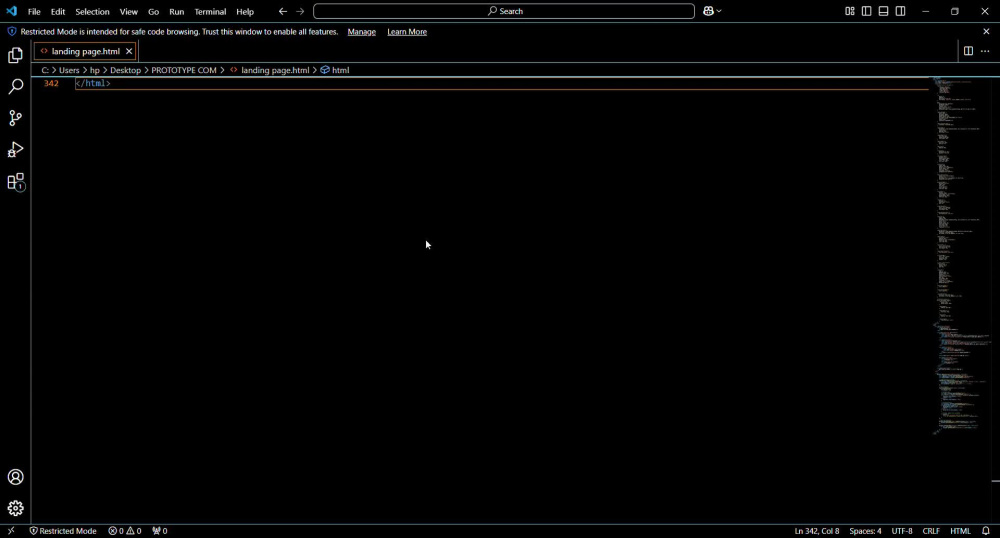Open the Search view in activity bar
This screenshot has height=538, width=1000.
tap(15, 87)
